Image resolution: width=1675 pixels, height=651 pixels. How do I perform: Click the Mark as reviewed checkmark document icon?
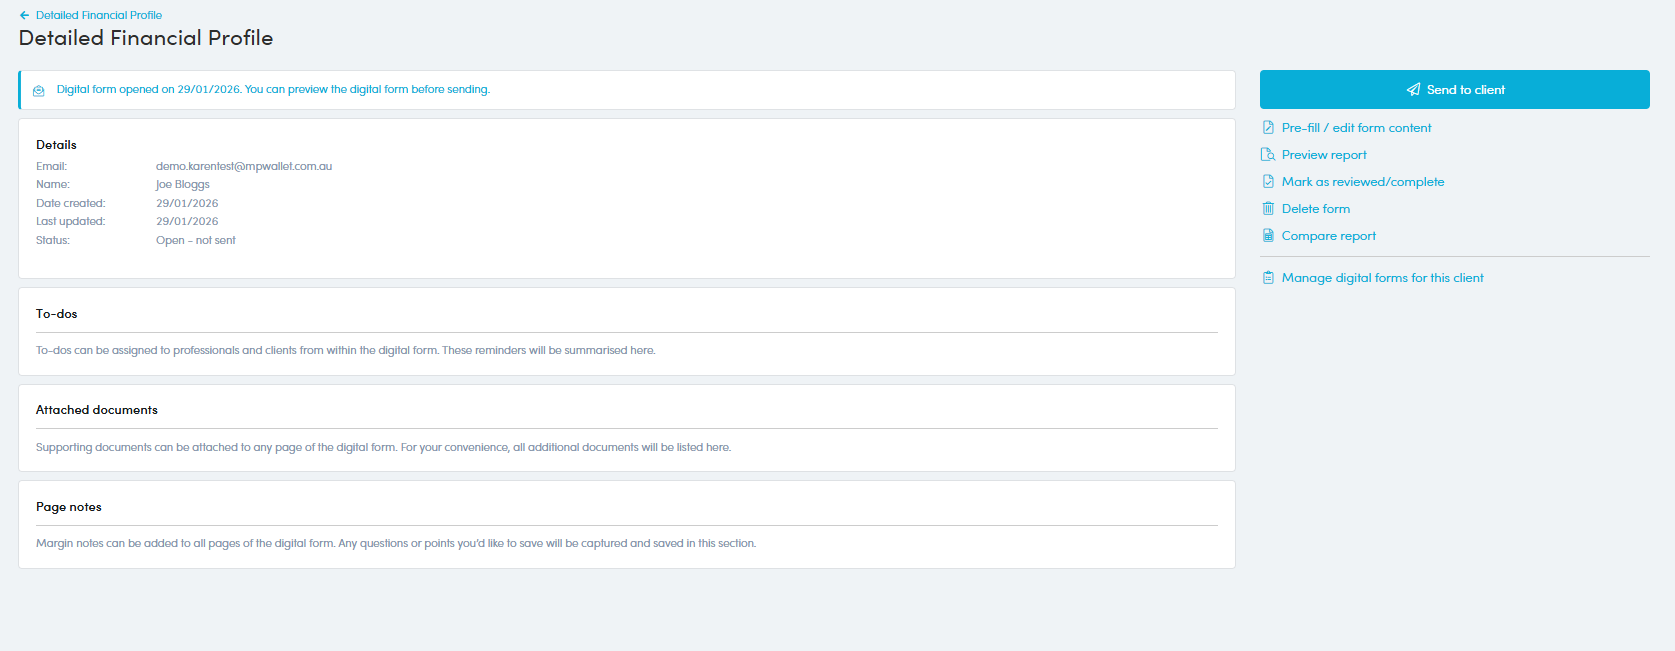tap(1268, 182)
